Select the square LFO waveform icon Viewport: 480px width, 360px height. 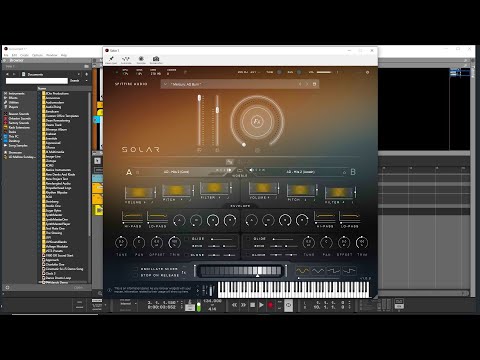[x=334, y=271]
